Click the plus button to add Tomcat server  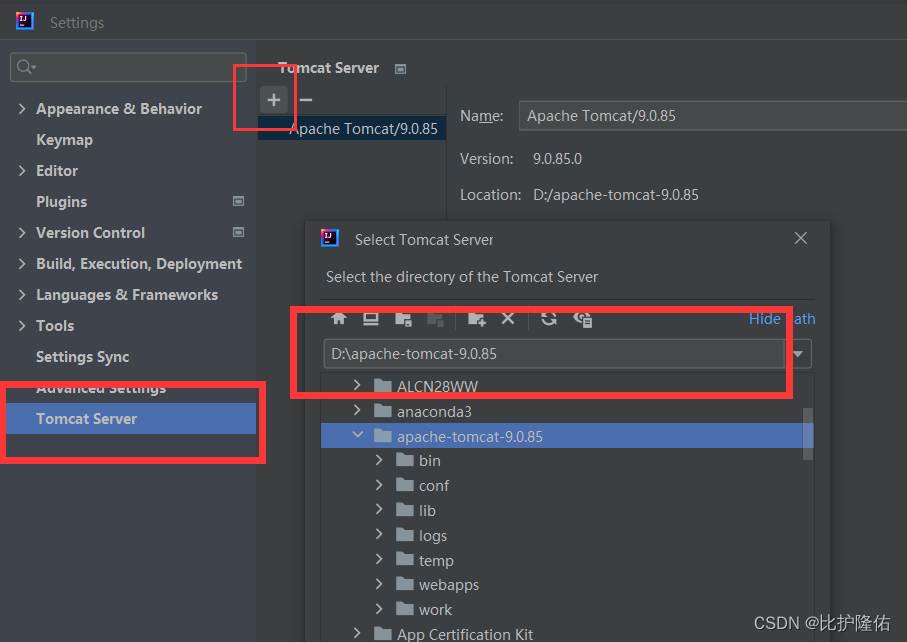click(x=274, y=100)
